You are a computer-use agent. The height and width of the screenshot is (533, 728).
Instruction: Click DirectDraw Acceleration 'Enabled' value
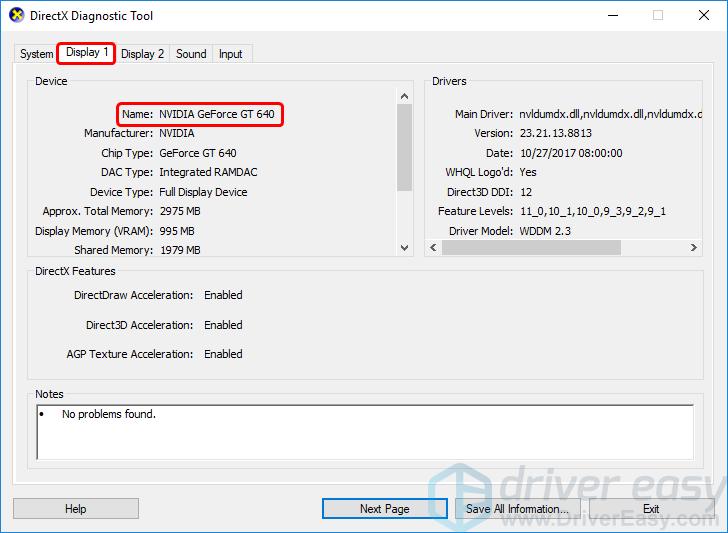point(223,295)
